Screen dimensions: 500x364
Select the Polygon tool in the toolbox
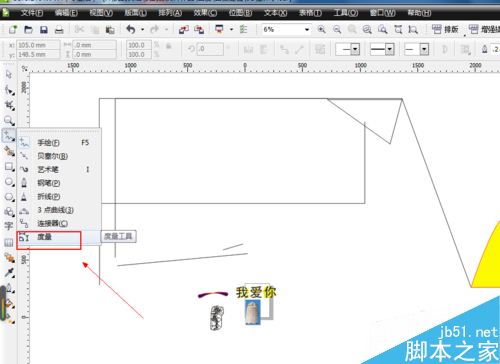pos(9,197)
